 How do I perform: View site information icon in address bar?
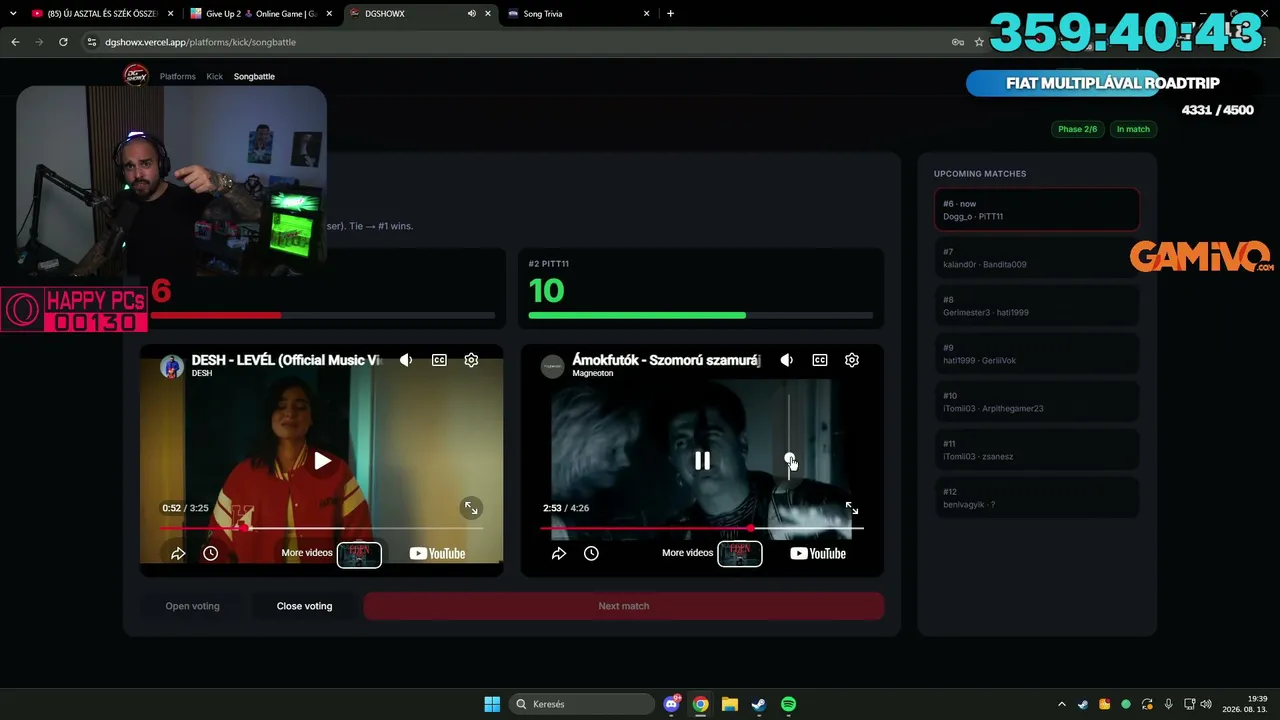pos(92,42)
